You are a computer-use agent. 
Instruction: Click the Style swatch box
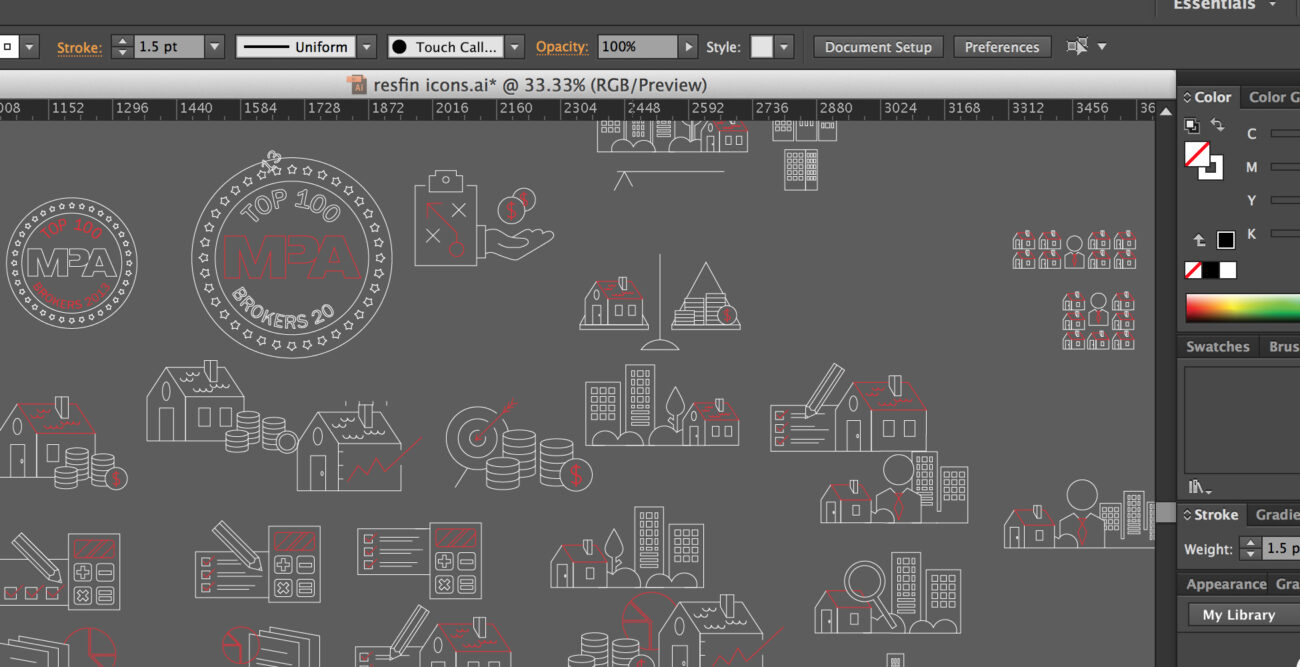[x=762, y=47]
